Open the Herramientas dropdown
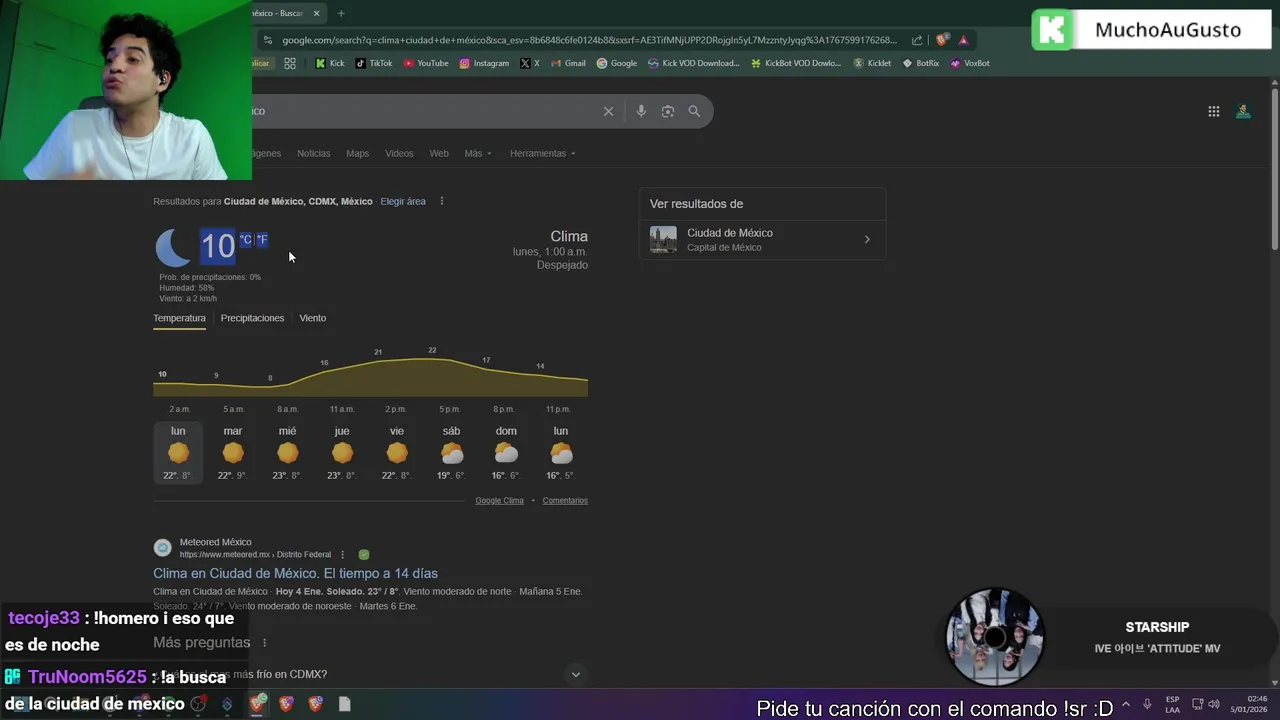The image size is (1280, 720). pos(543,153)
